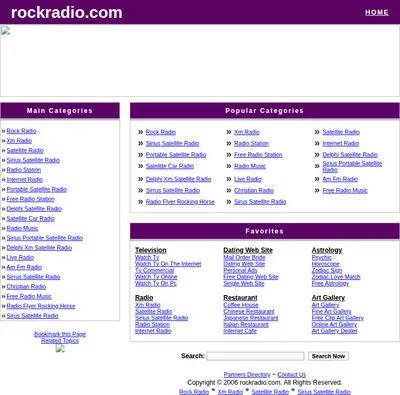The height and width of the screenshot is (395, 400).
Task: Open Japanese Restaurant link
Action: (251, 318)
